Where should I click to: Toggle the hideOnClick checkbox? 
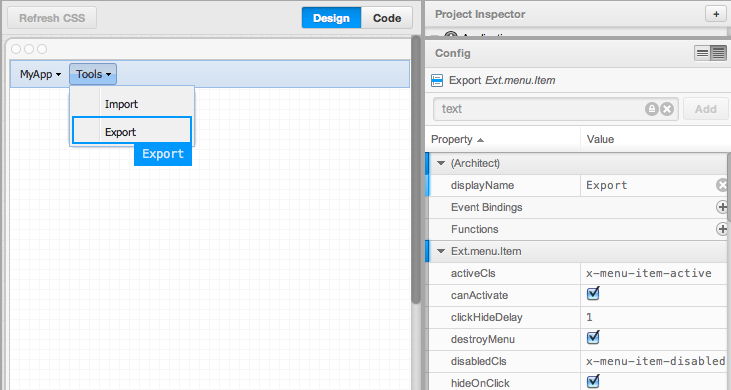coord(593,382)
